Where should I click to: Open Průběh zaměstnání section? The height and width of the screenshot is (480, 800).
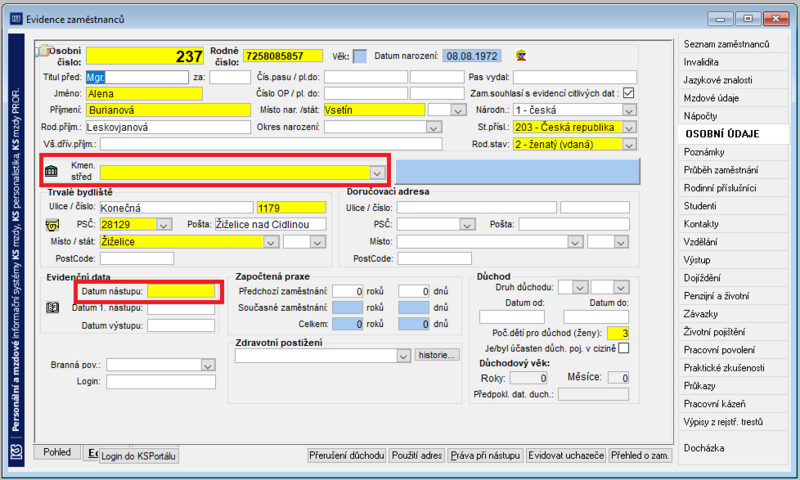click(x=720, y=170)
